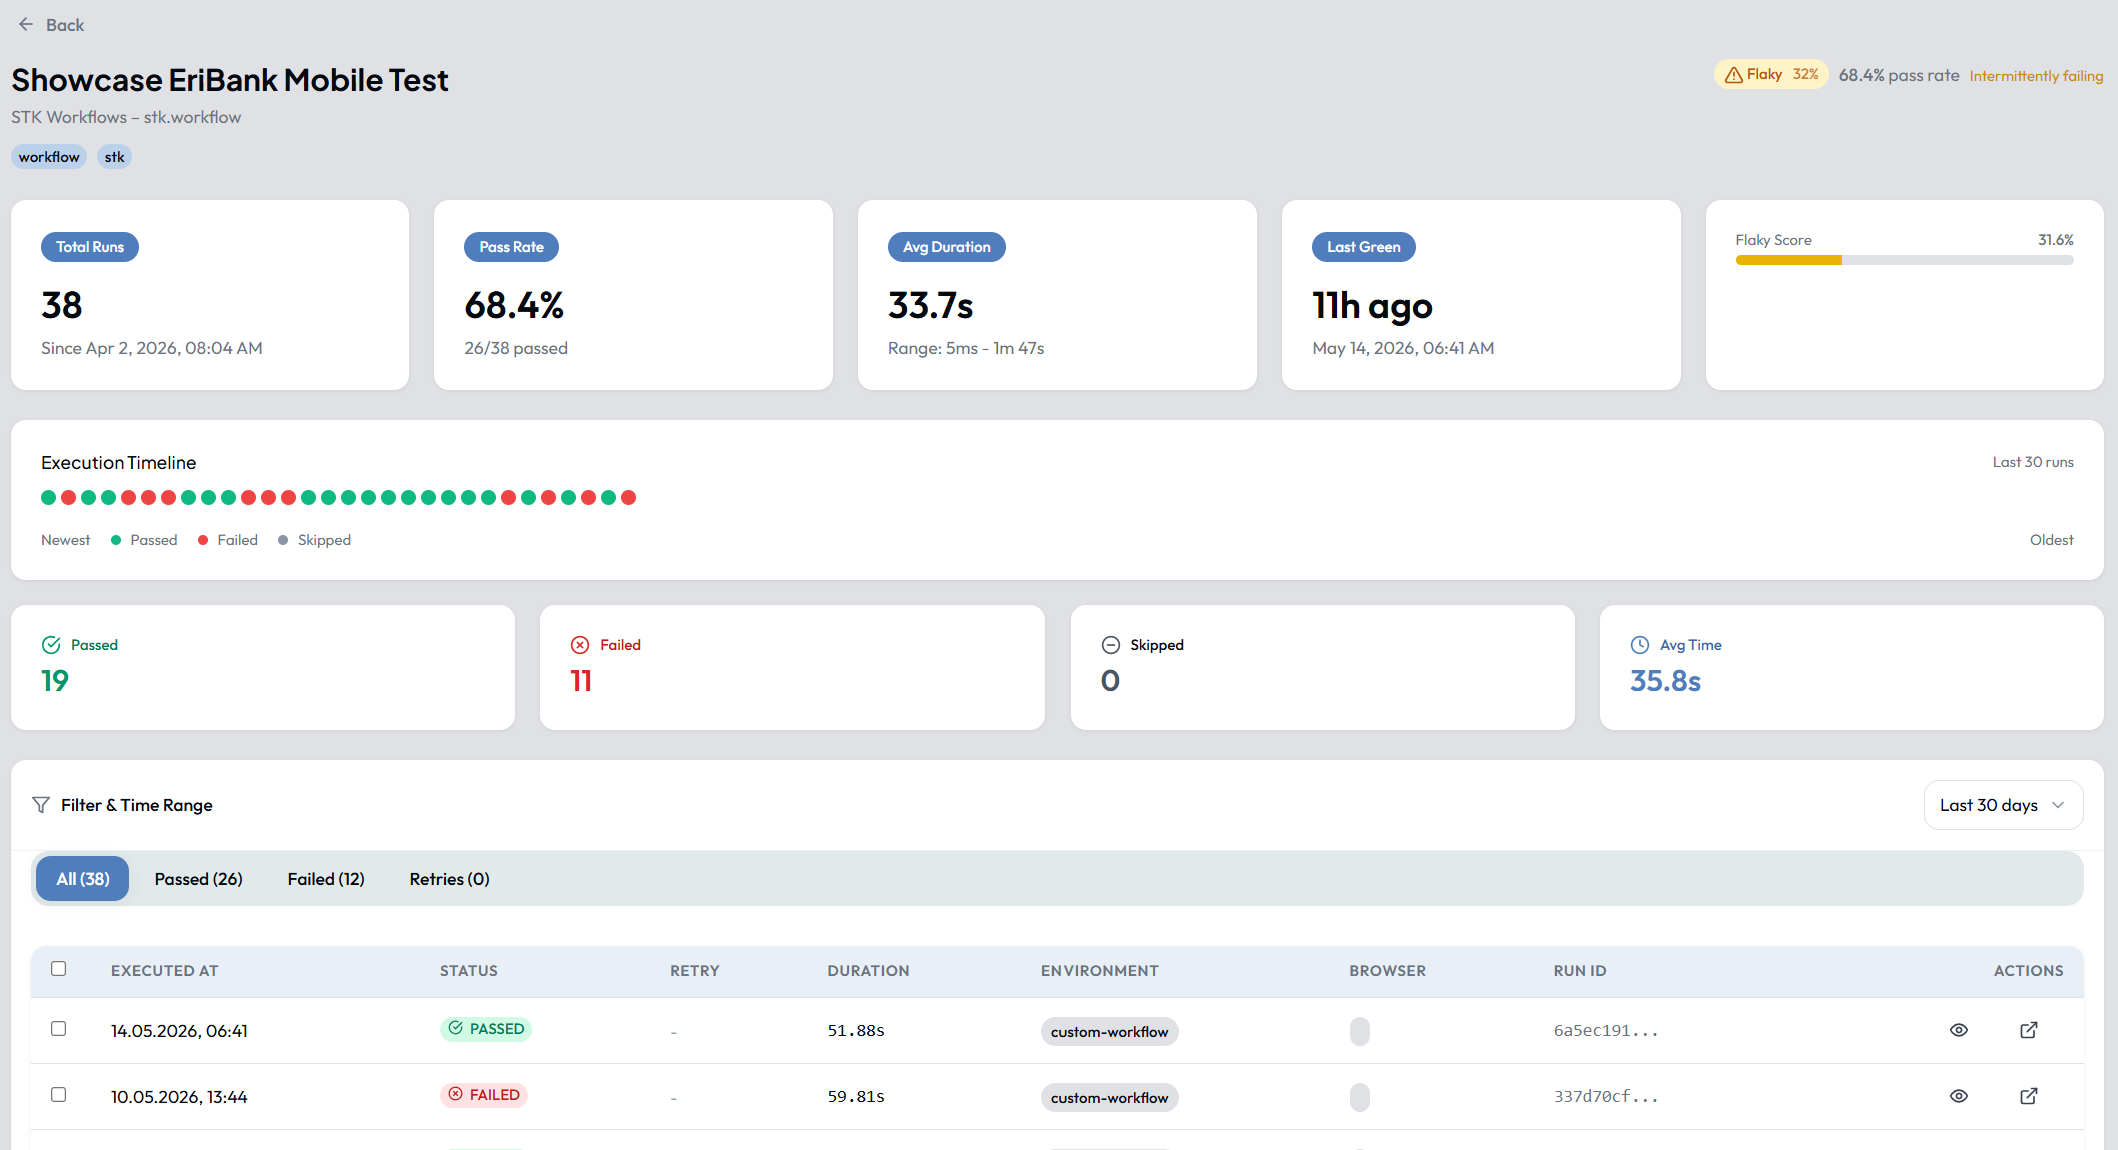
Task: Click the Pass Rate label pill
Action: click(511, 247)
